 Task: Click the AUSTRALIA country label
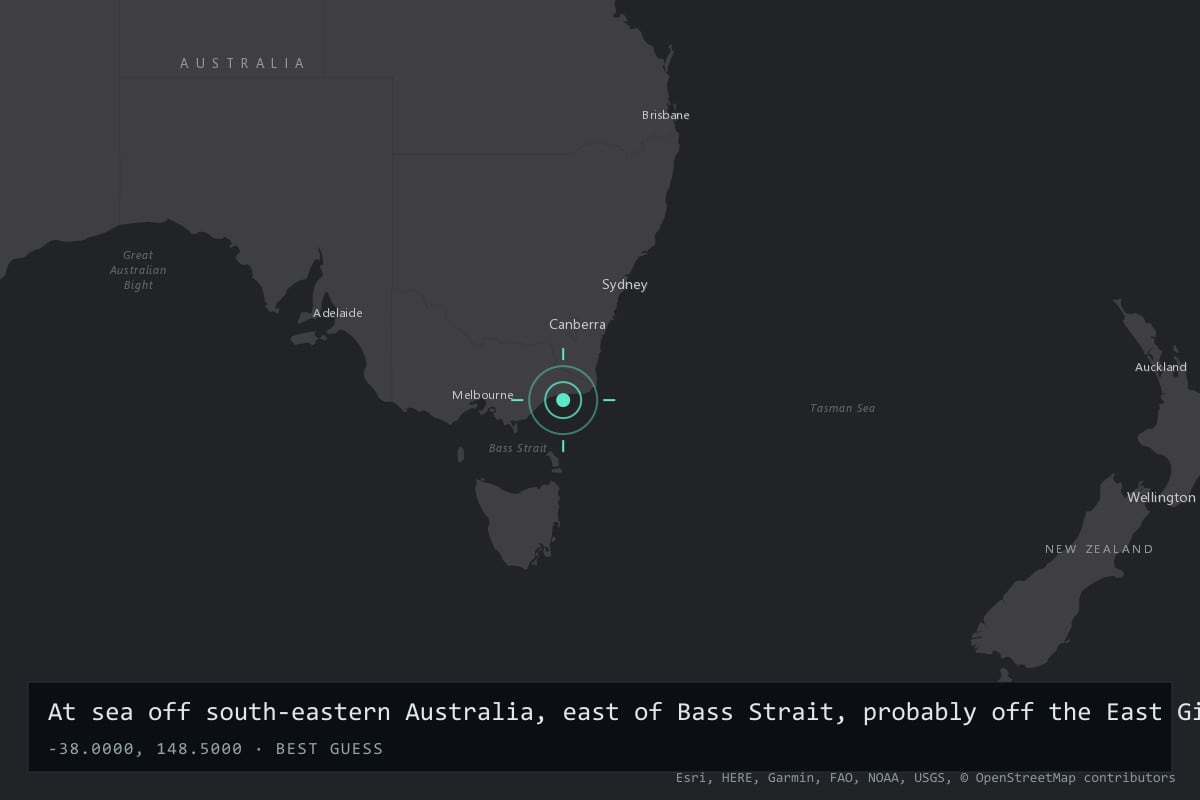(x=243, y=63)
